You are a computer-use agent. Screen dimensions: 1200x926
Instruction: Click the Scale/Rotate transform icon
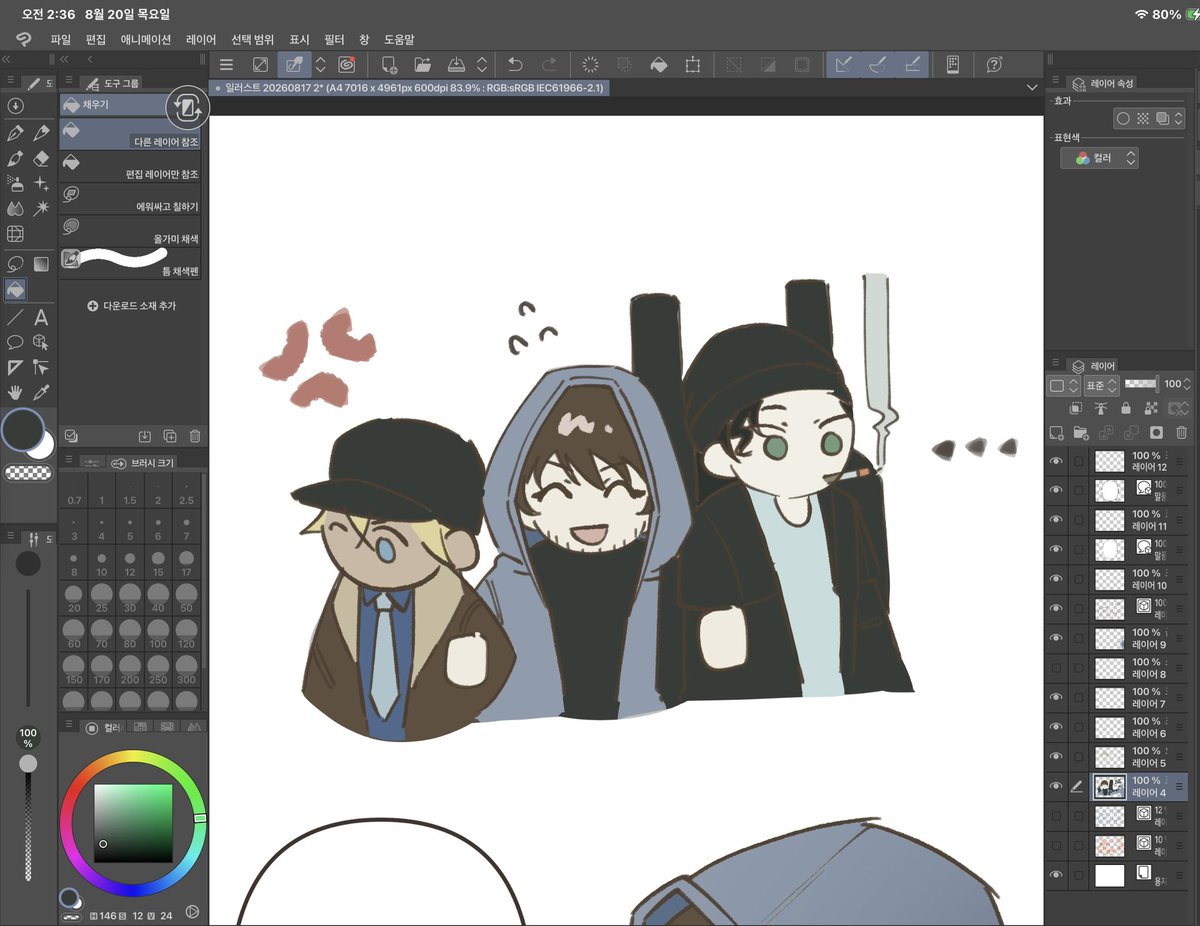[692, 65]
